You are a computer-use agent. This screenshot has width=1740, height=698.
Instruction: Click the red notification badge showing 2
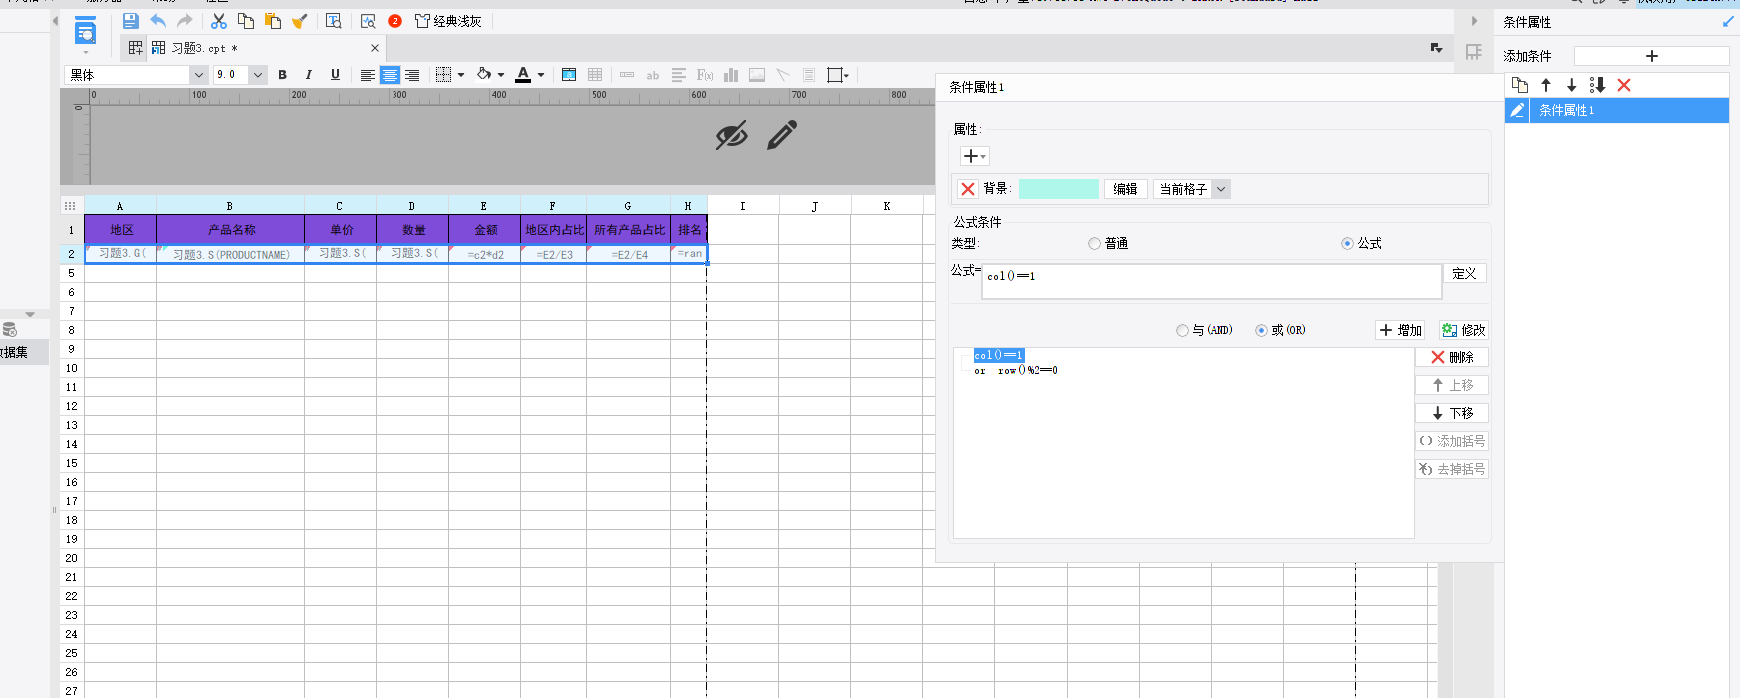395,21
